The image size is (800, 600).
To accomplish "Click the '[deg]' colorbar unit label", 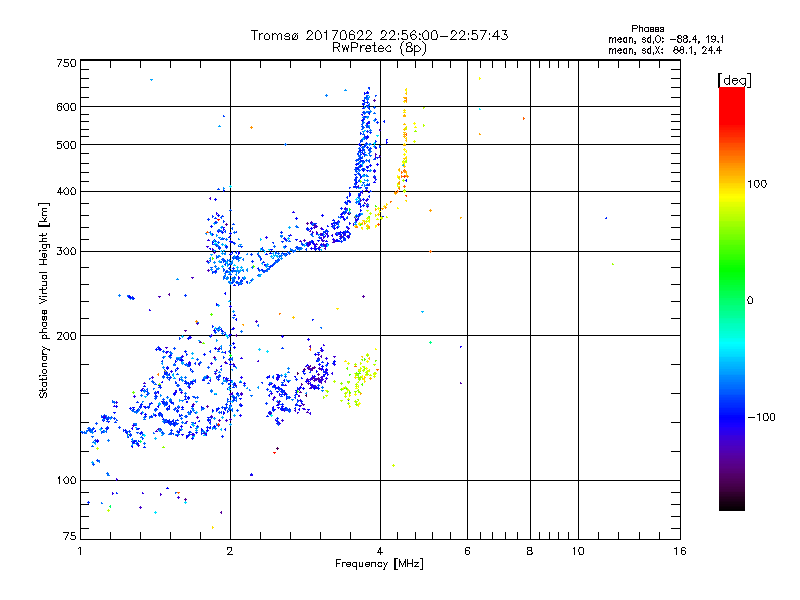I will click(x=734, y=80).
